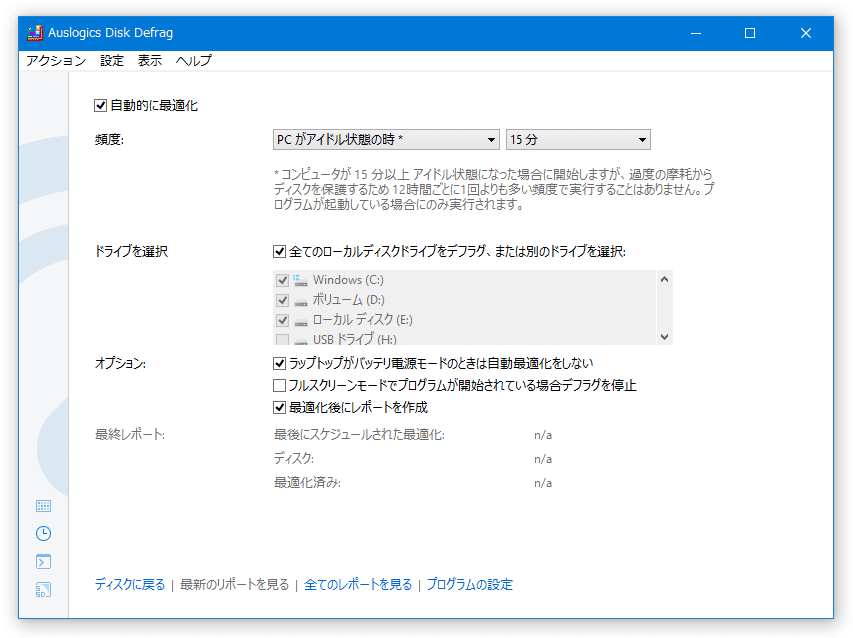Click the ローカル ディスク (E:) label

[x=363, y=320]
